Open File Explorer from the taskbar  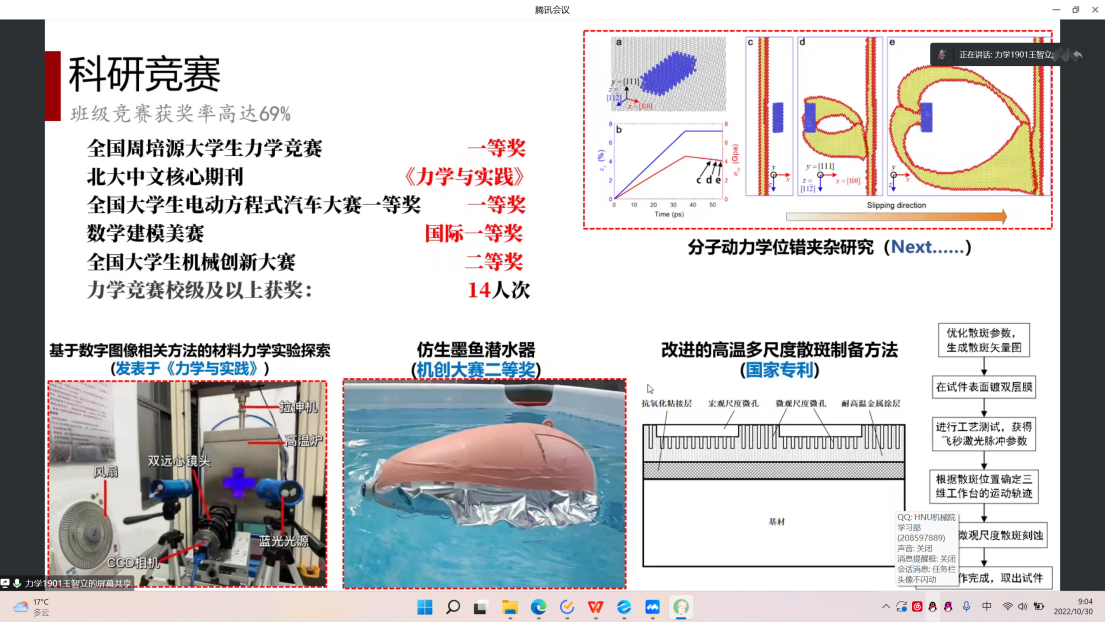point(512,606)
